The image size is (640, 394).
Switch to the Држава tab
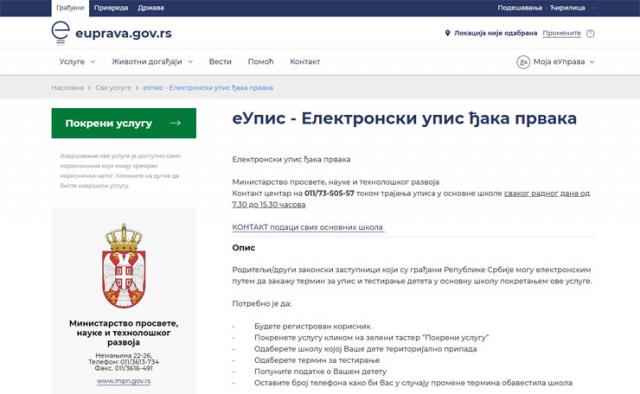pos(151,8)
